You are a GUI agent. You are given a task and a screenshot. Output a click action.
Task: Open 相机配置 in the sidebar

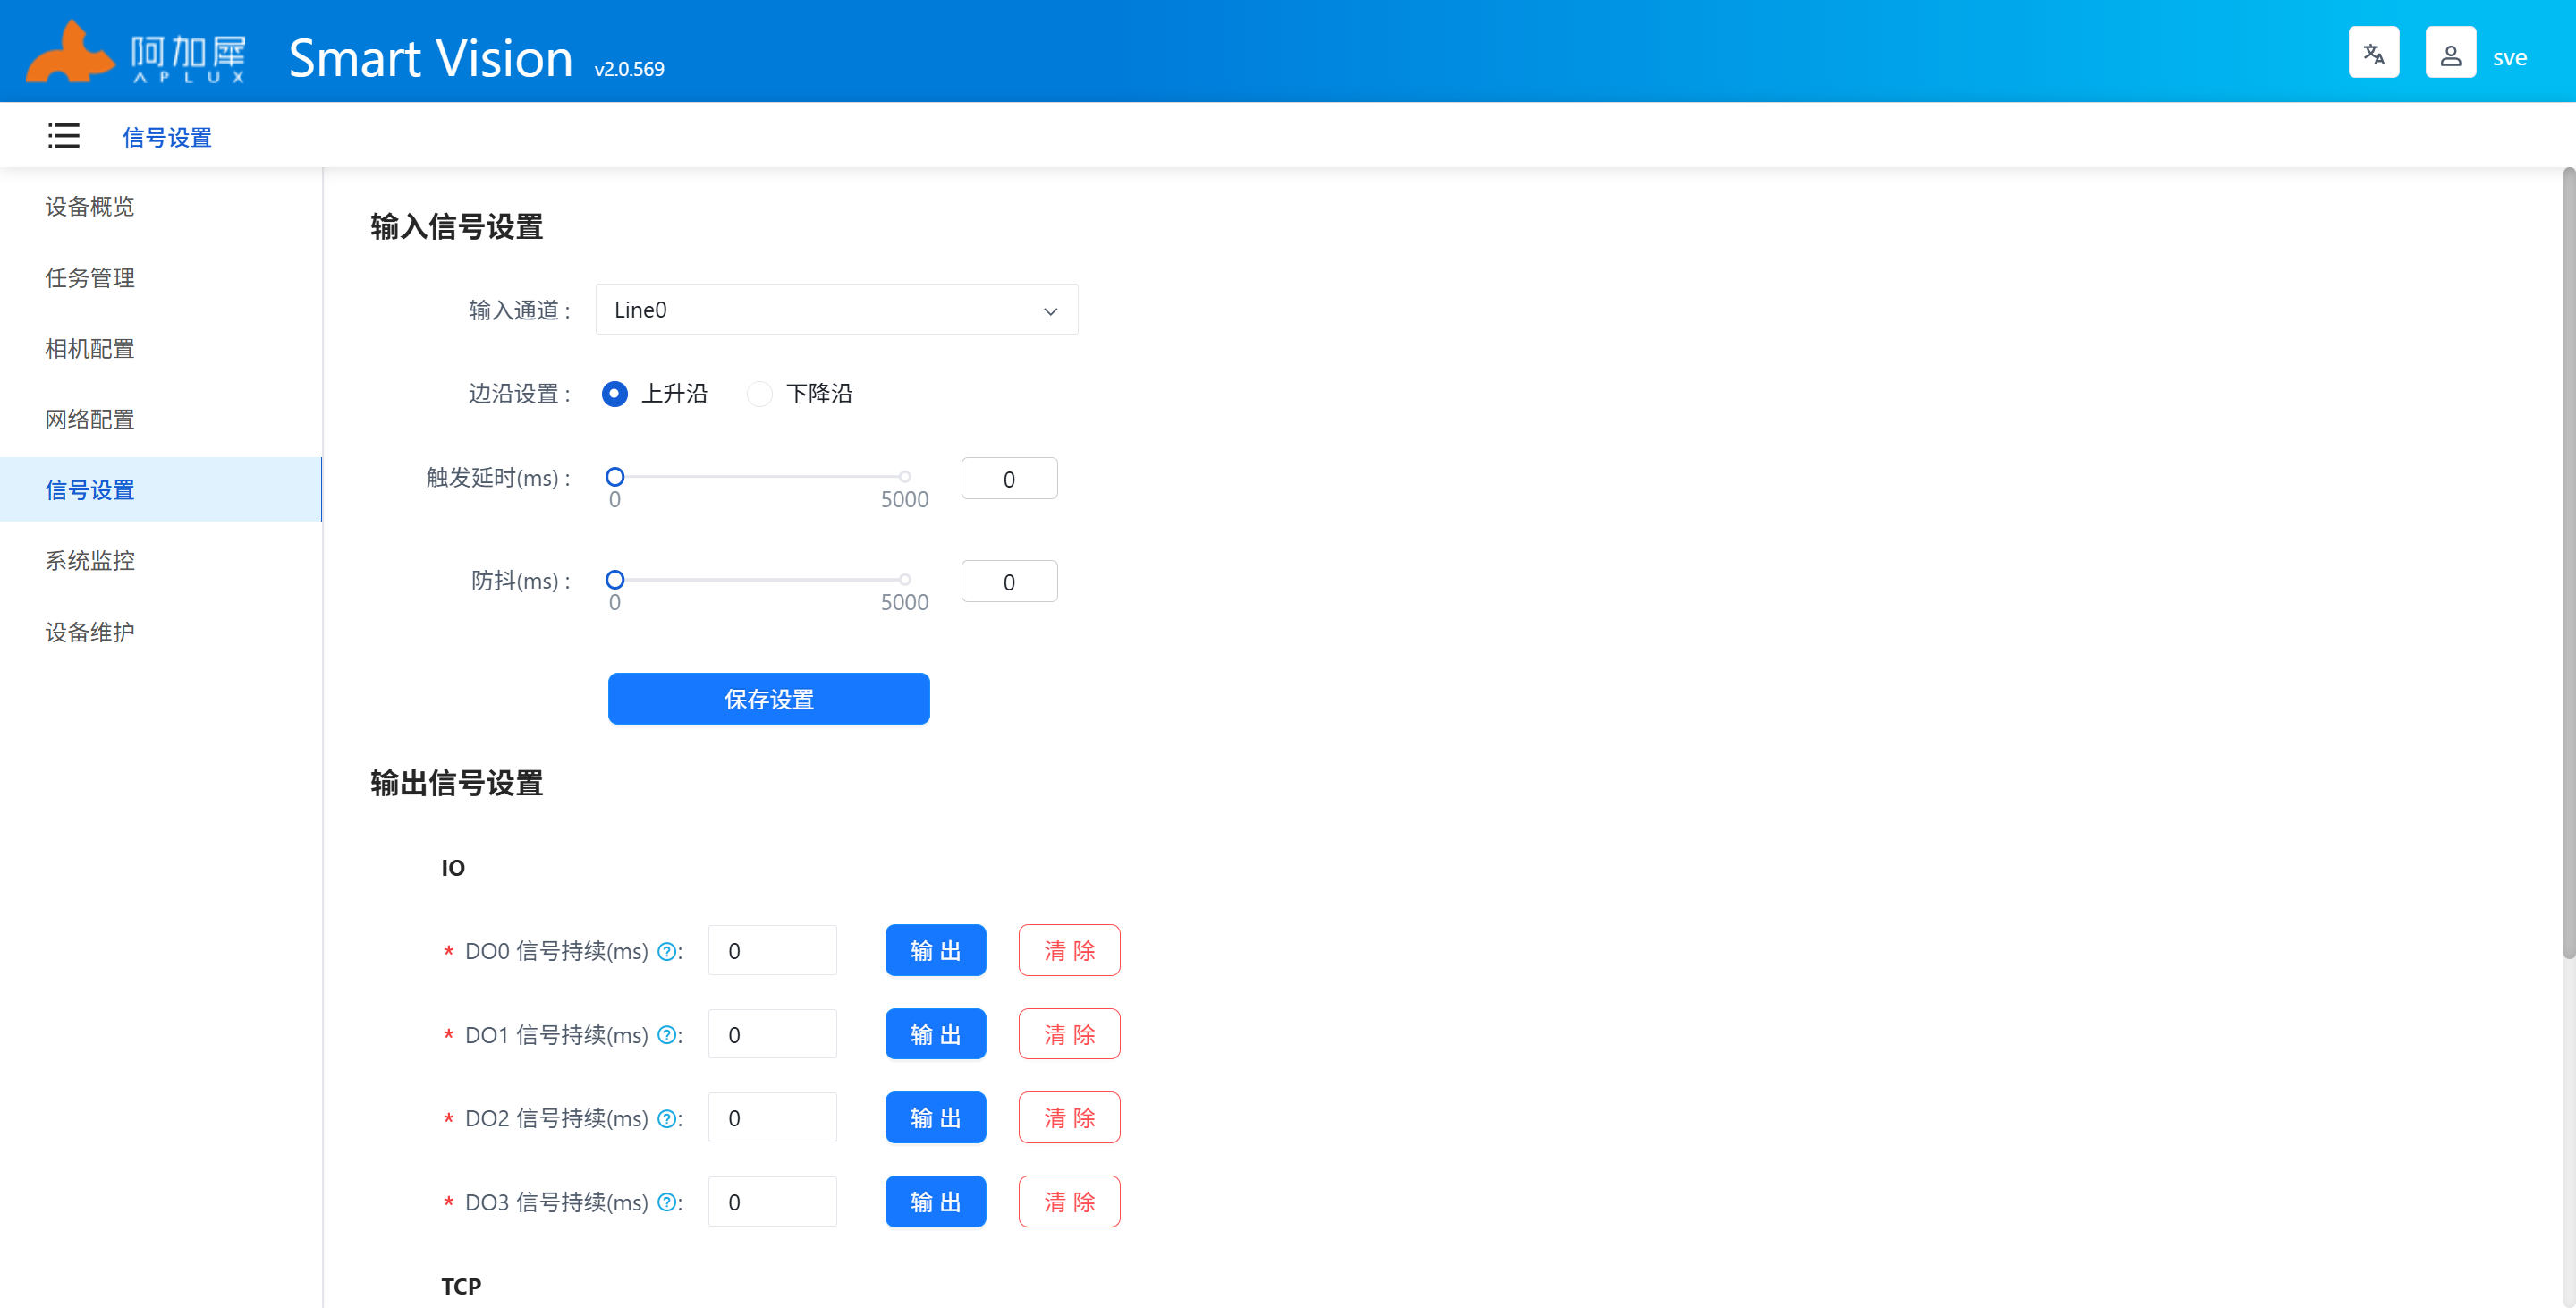coord(90,349)
